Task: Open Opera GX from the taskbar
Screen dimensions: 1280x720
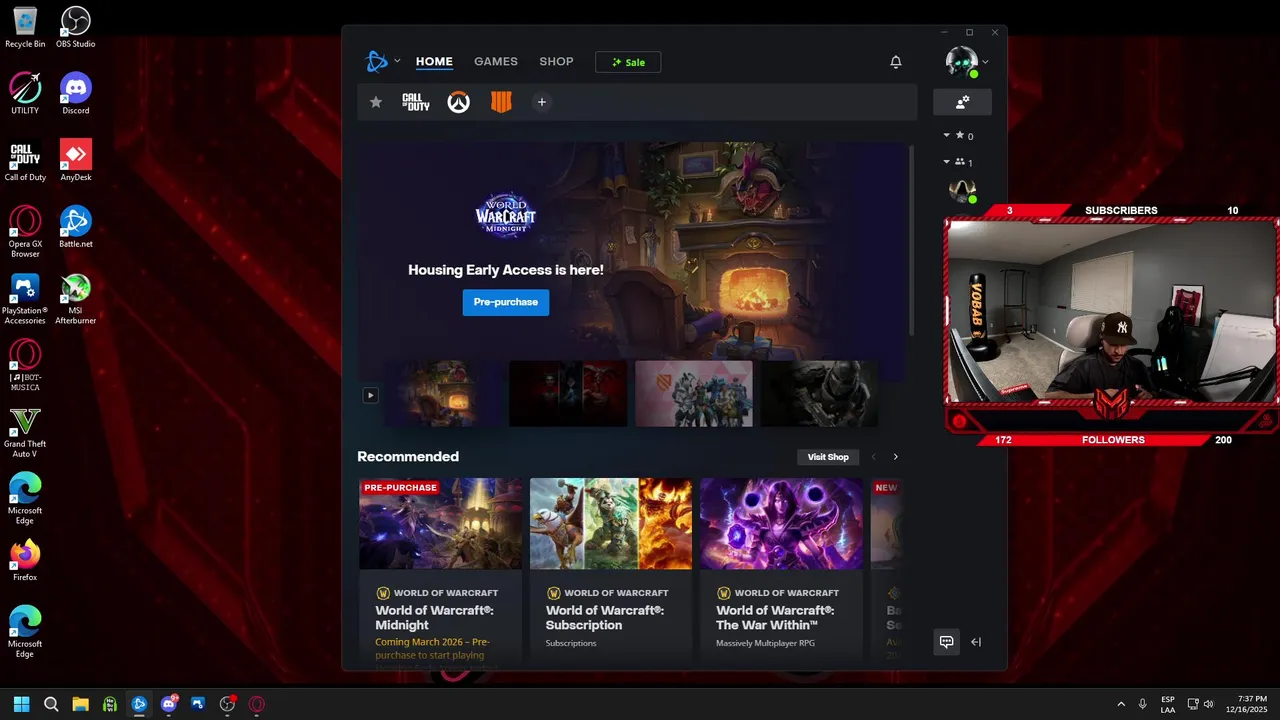Action: click(257, 704)
